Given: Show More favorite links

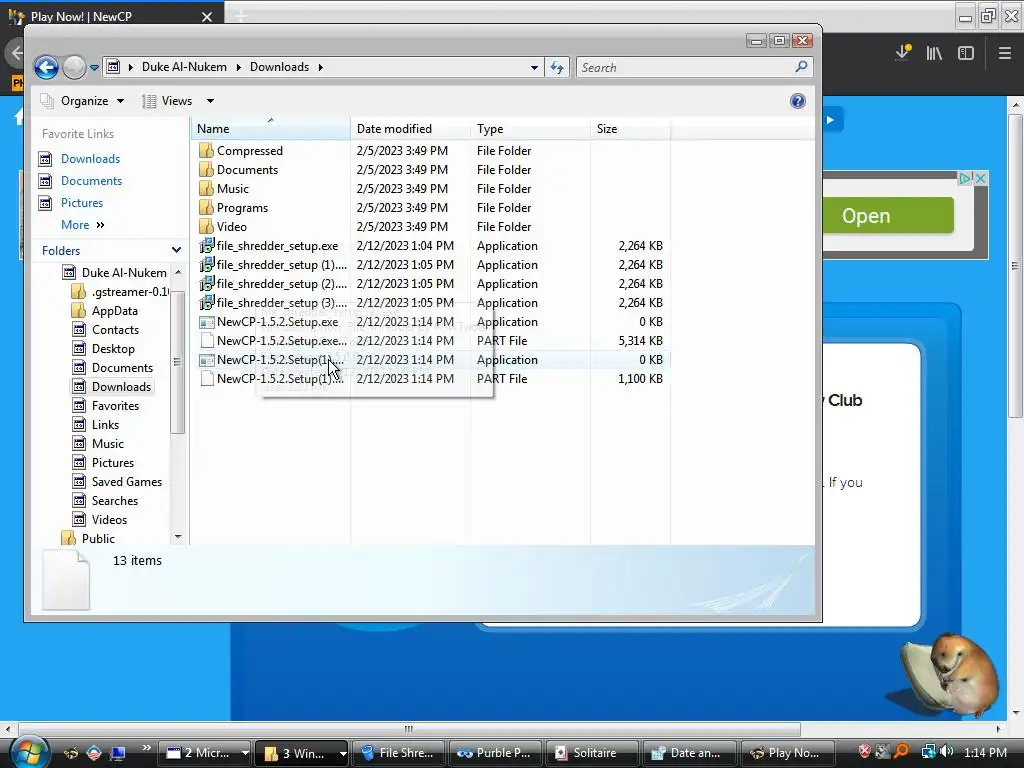Looking at the screenshot, I should tap(82, 225).
